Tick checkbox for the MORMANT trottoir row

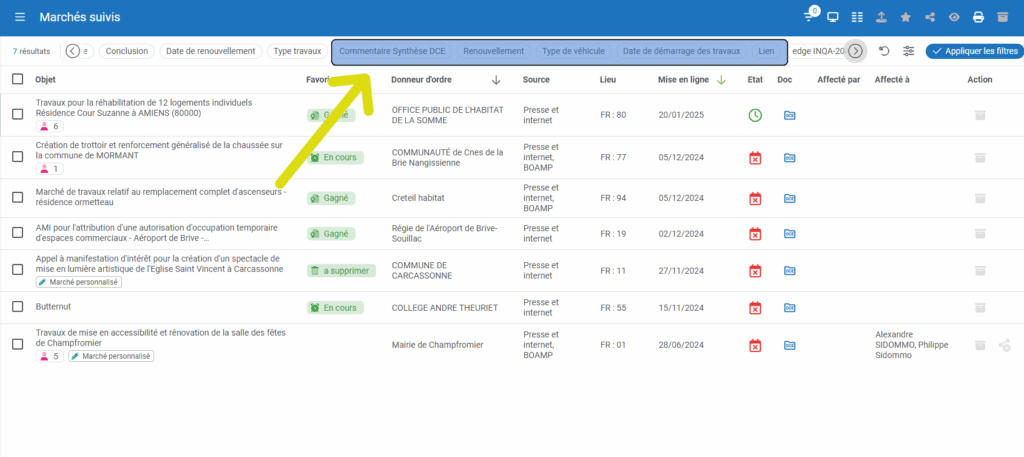click(x=17, y=157)
